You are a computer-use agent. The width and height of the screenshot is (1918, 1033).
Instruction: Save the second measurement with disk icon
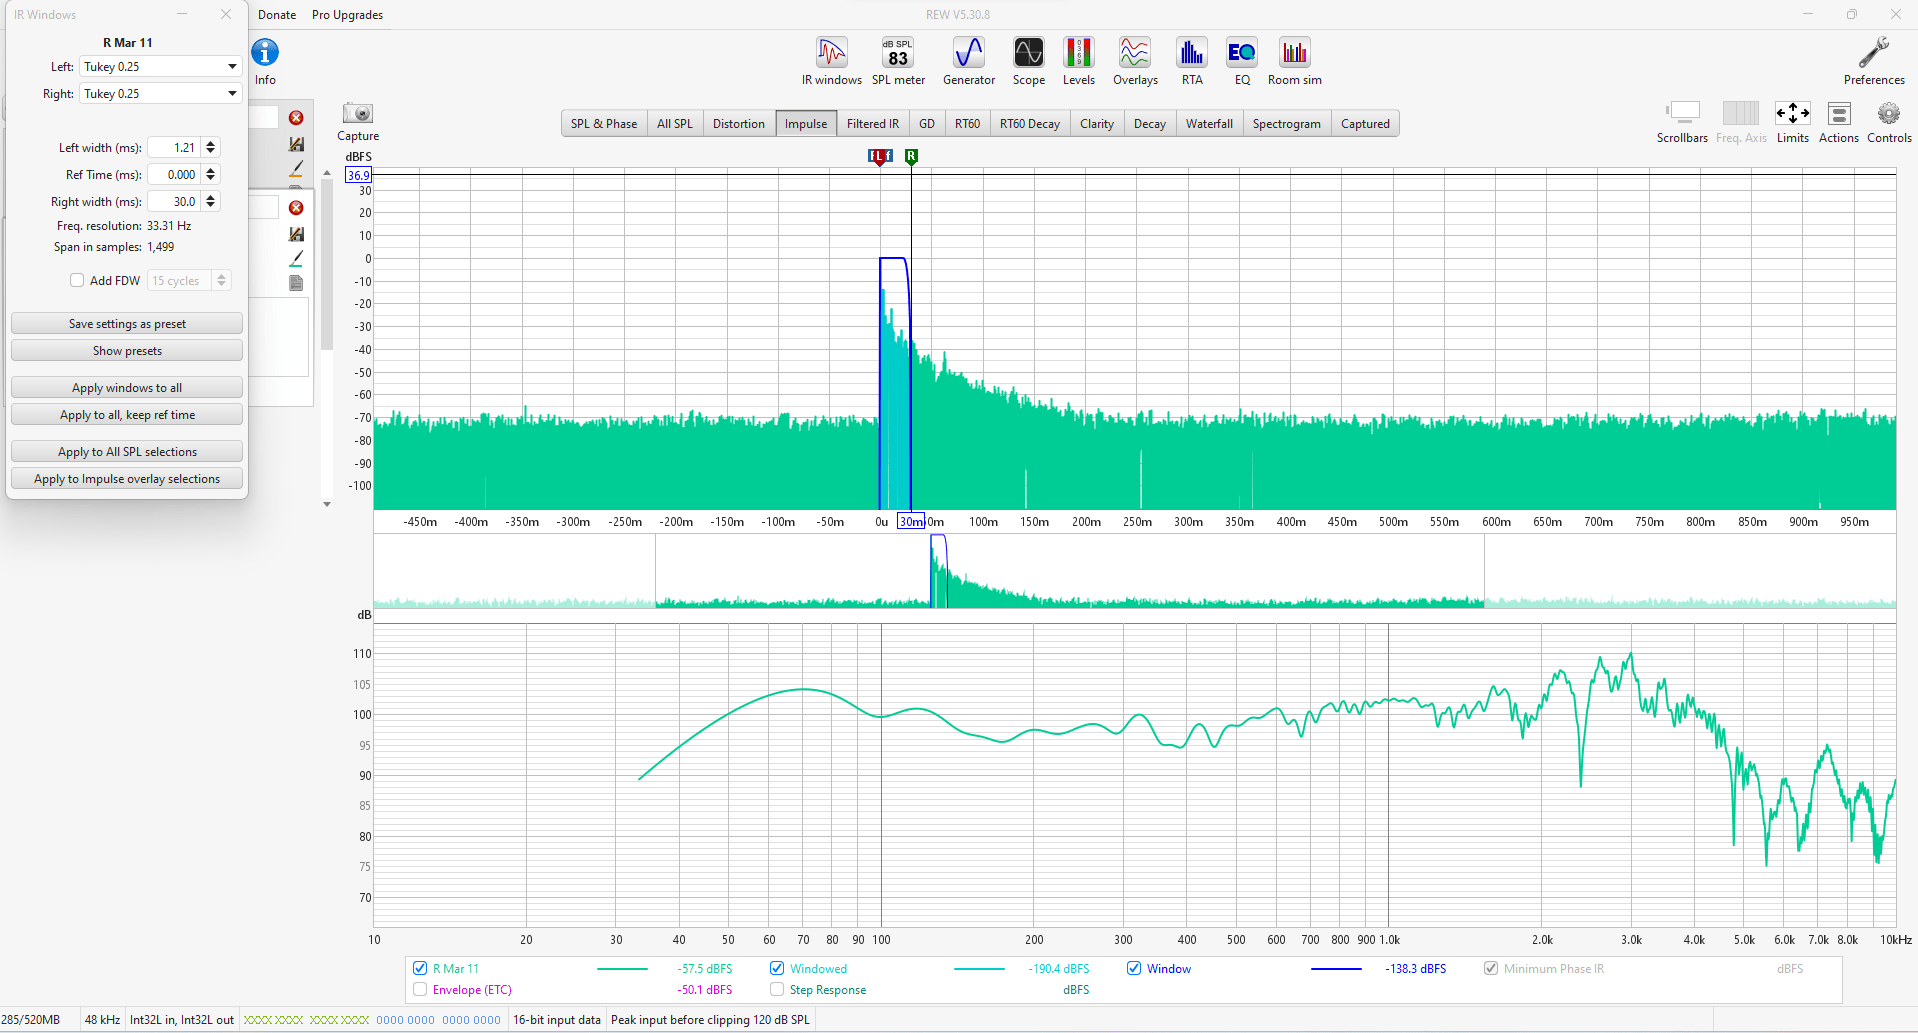click(x=296, y=234)
